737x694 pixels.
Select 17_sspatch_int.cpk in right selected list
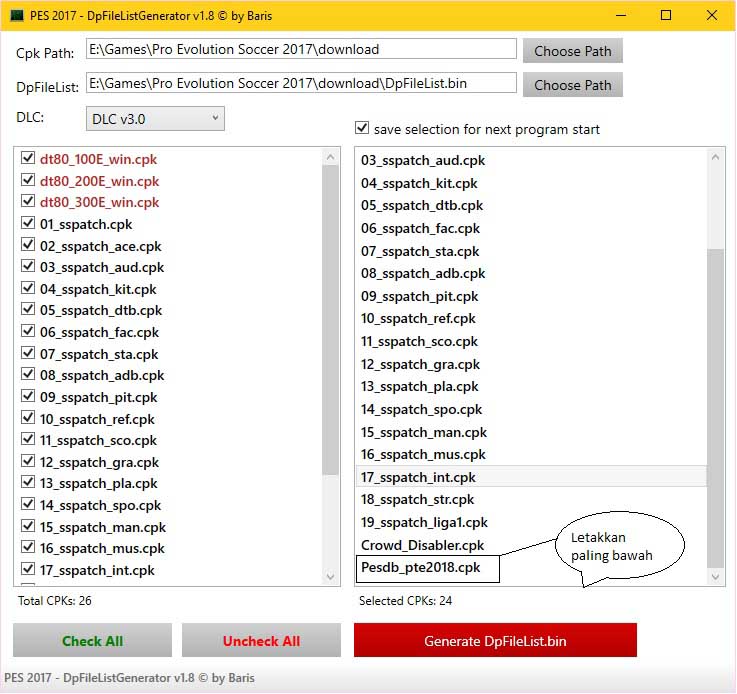pos(531,477)
